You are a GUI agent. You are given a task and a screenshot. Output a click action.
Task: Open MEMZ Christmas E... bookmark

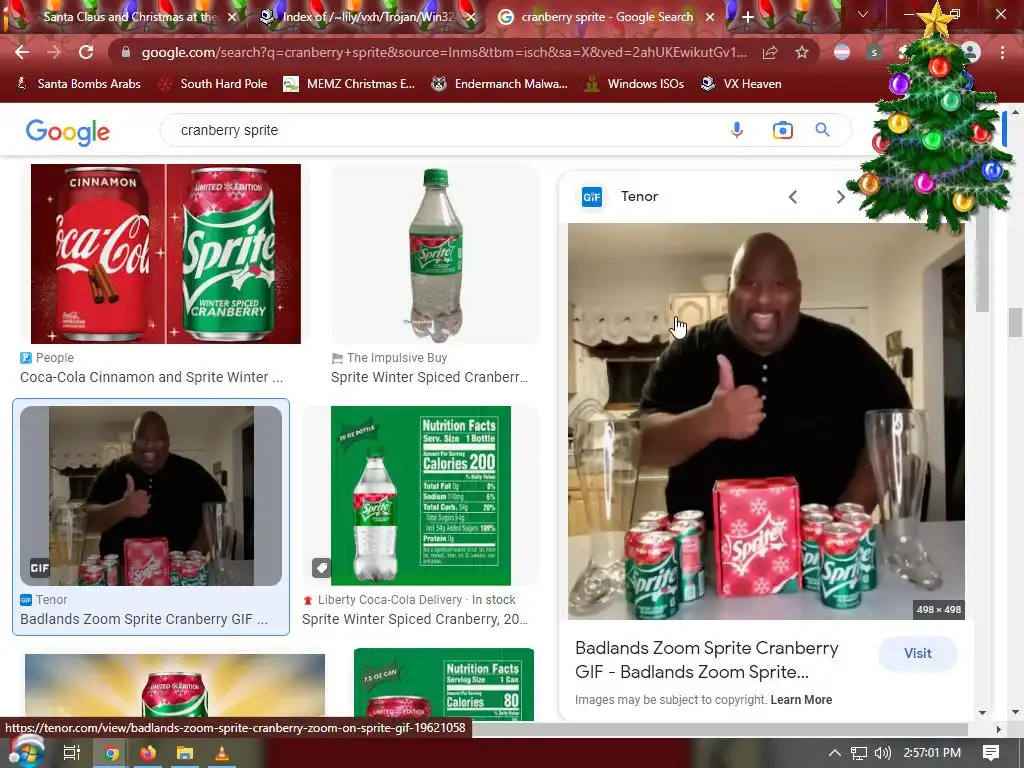tap(349, 84)
